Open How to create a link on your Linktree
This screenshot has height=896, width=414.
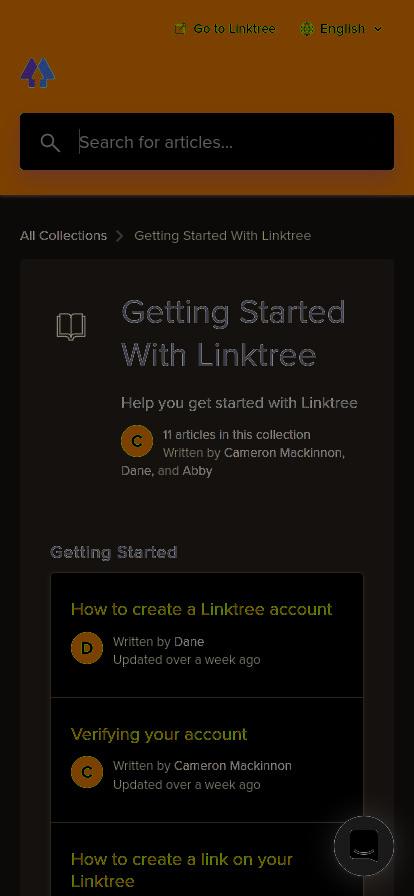point(182,870)
